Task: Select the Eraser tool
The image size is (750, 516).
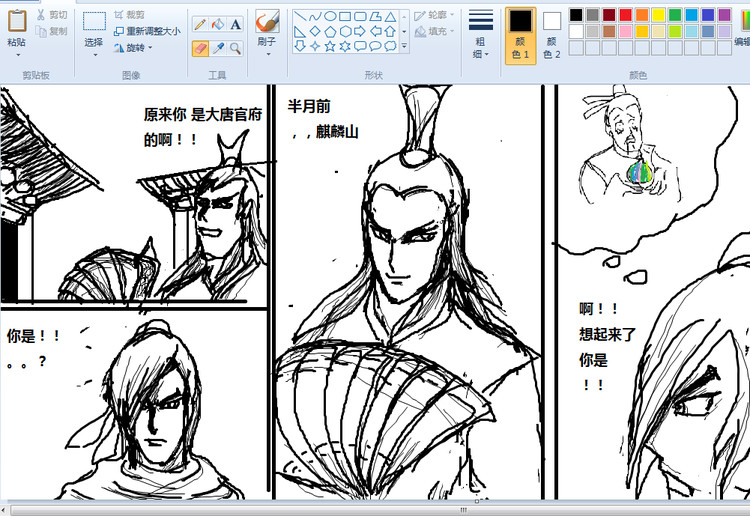Action: (199, 48)
